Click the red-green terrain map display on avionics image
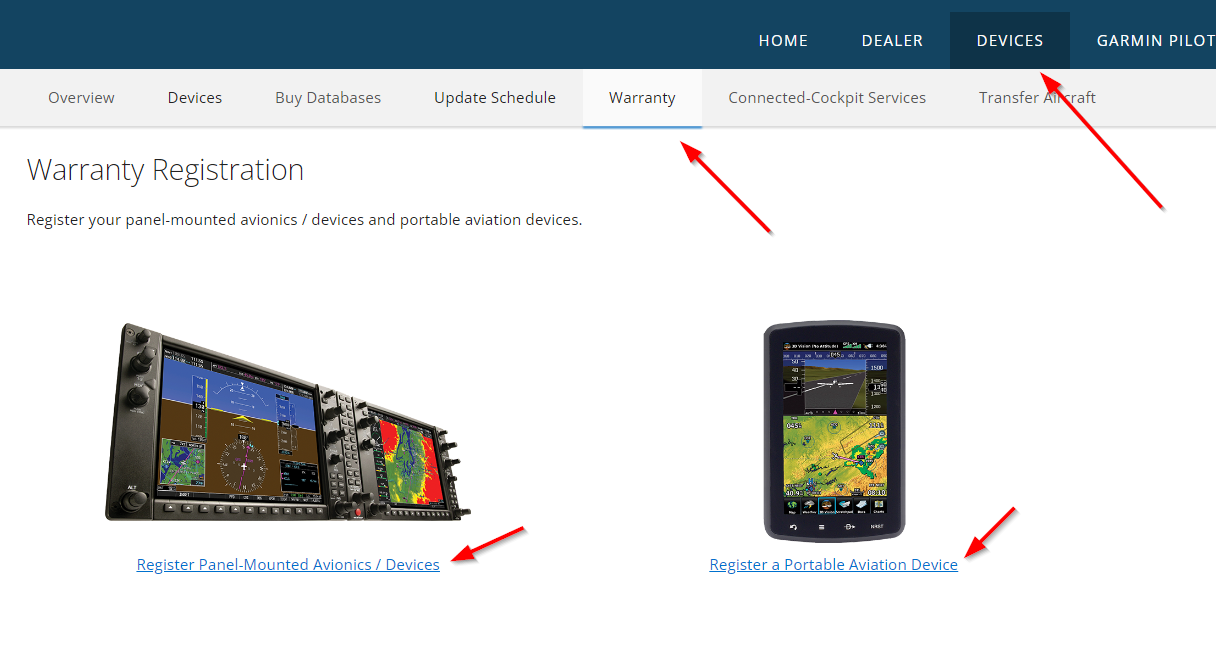1216x645 pixels. [408, 461]
